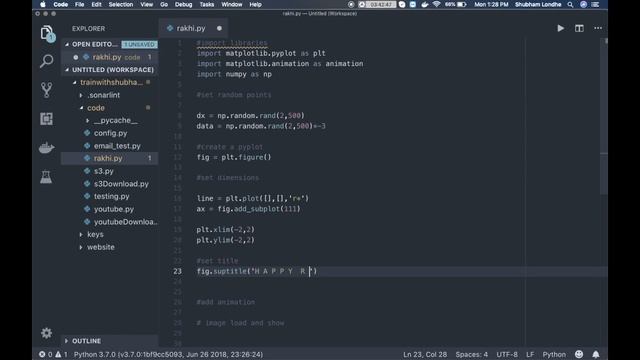
Task: Open the Debug menu
Action: (x=183, y=4)
